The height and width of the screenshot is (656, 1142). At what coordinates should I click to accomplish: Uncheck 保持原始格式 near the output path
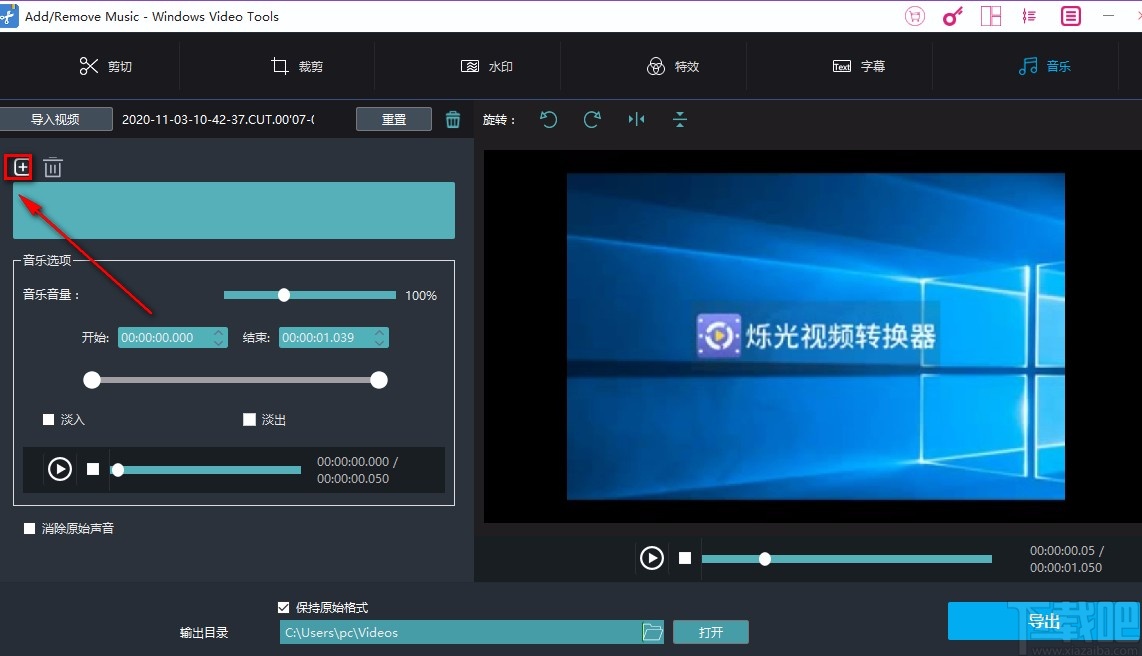tap(283, 606)
